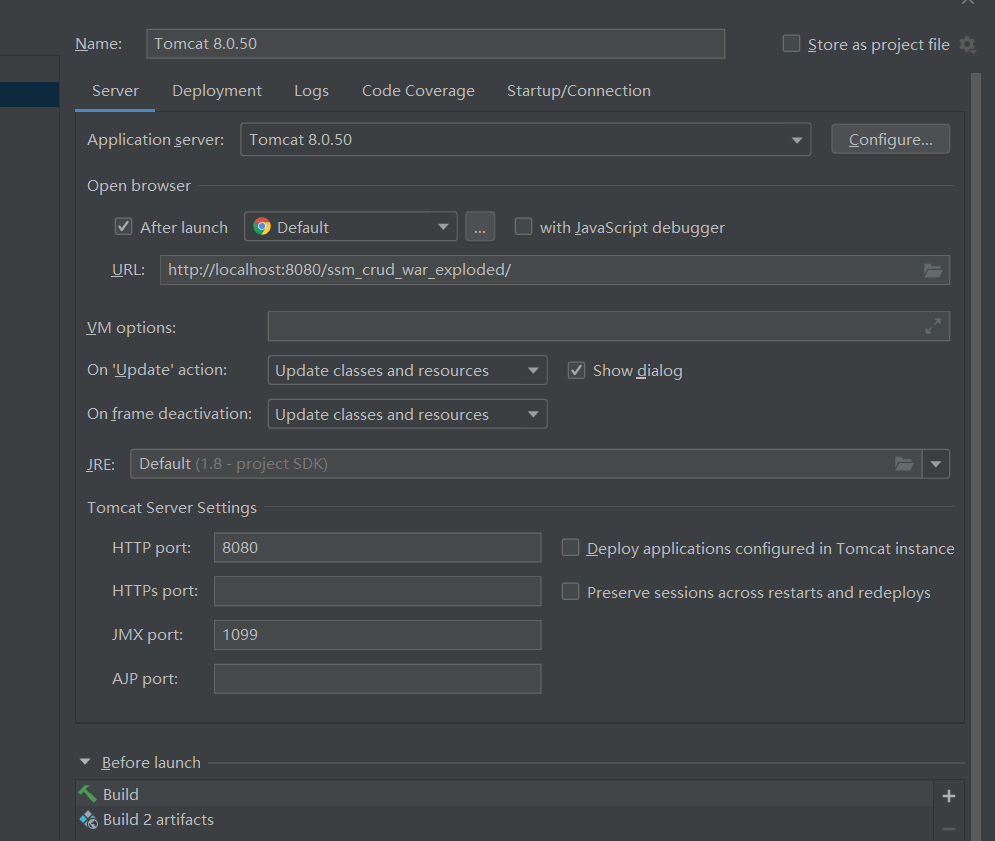Collapse the Before launch section
The width and height of the screenshot is (995, 841).
pos(85,762)
